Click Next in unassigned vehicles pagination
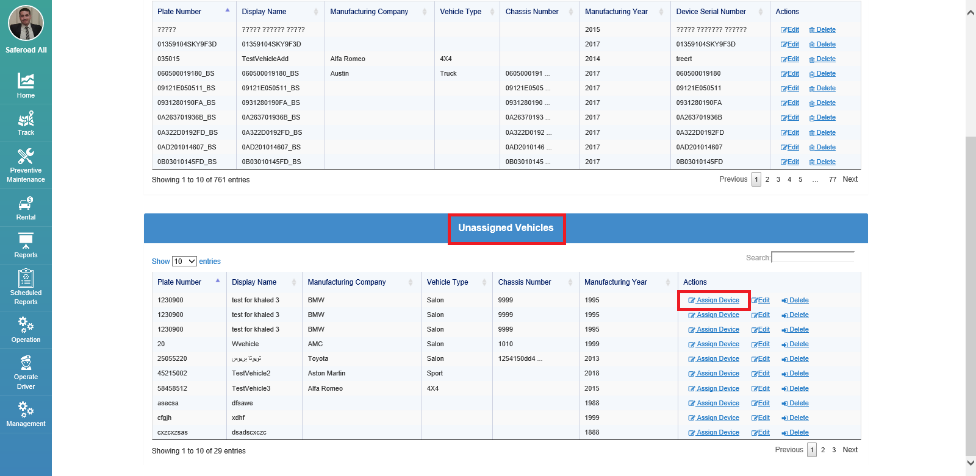Viewport: 976px width, 476px height. [850, 450]
